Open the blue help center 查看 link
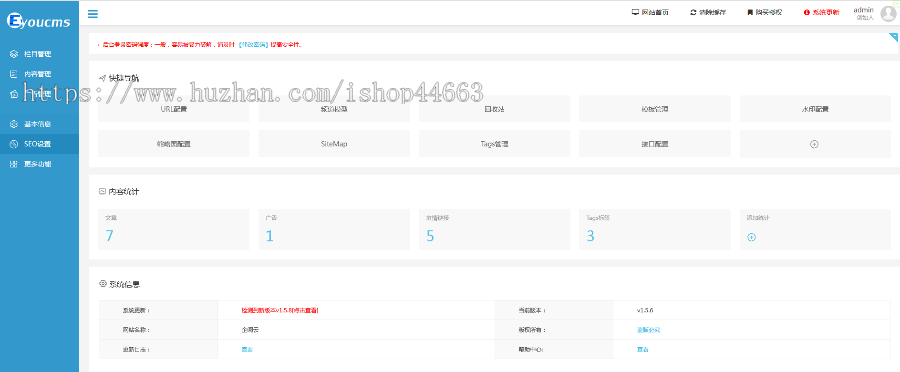 [642, 349]
